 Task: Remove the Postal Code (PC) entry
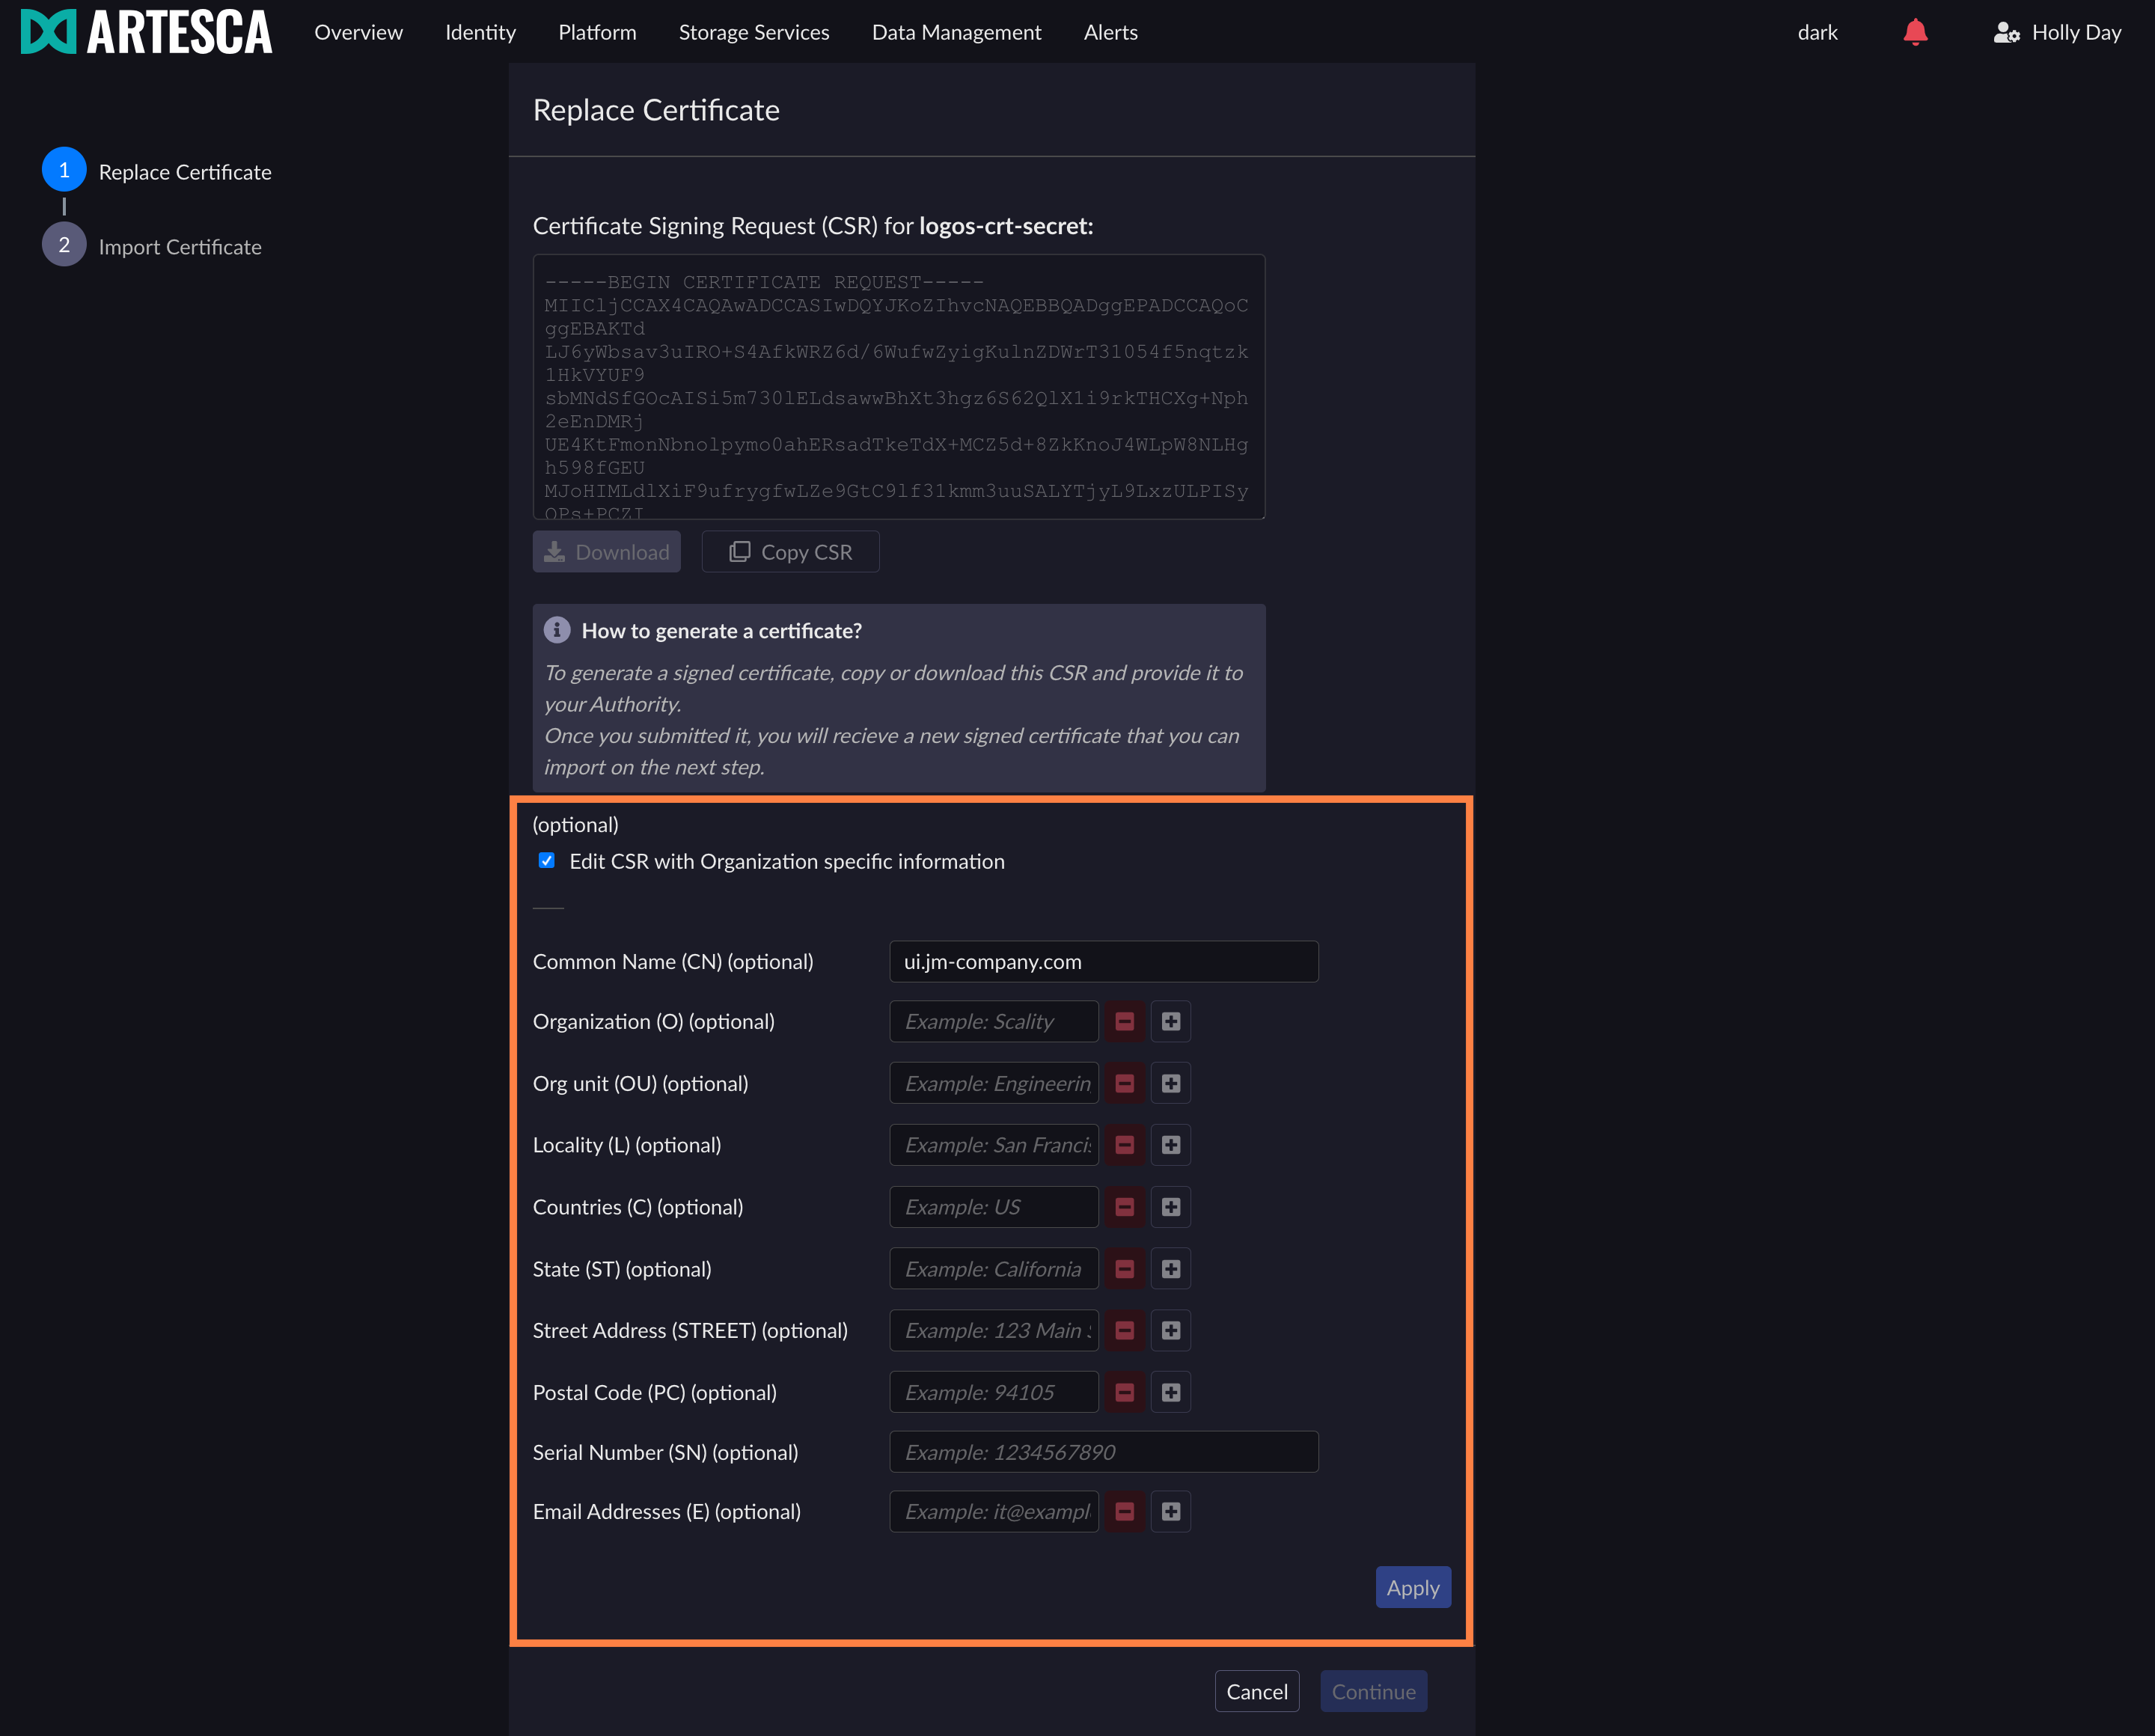[x=1125, y=1392]
